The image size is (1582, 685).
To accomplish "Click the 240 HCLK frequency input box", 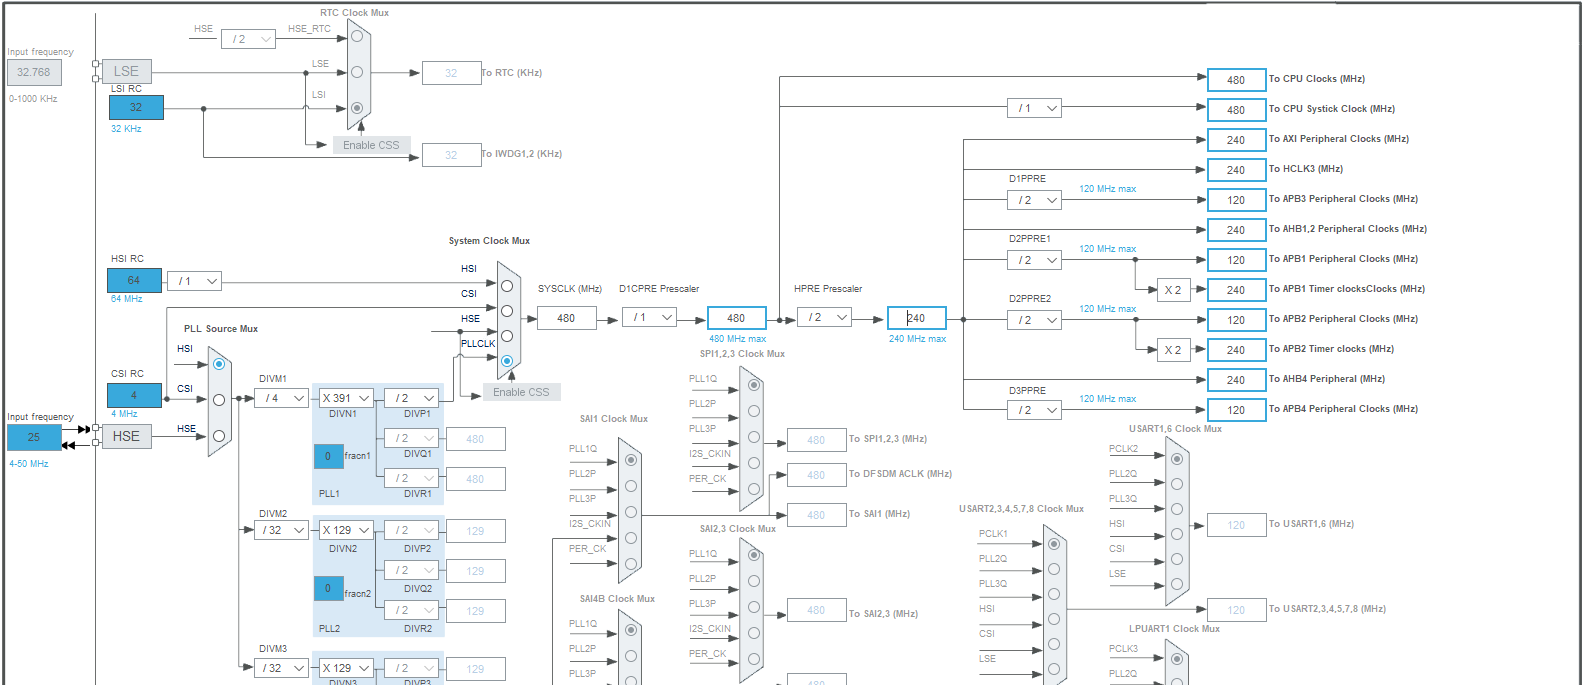I will [917, 318].
